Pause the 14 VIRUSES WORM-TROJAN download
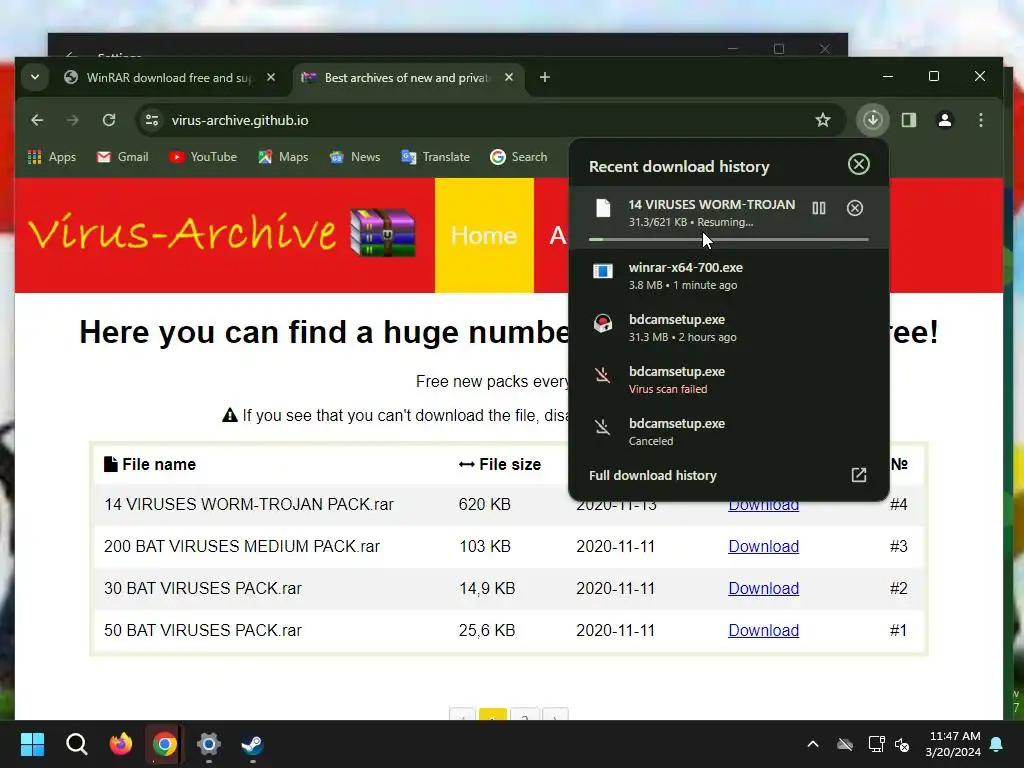 (819, 208)
